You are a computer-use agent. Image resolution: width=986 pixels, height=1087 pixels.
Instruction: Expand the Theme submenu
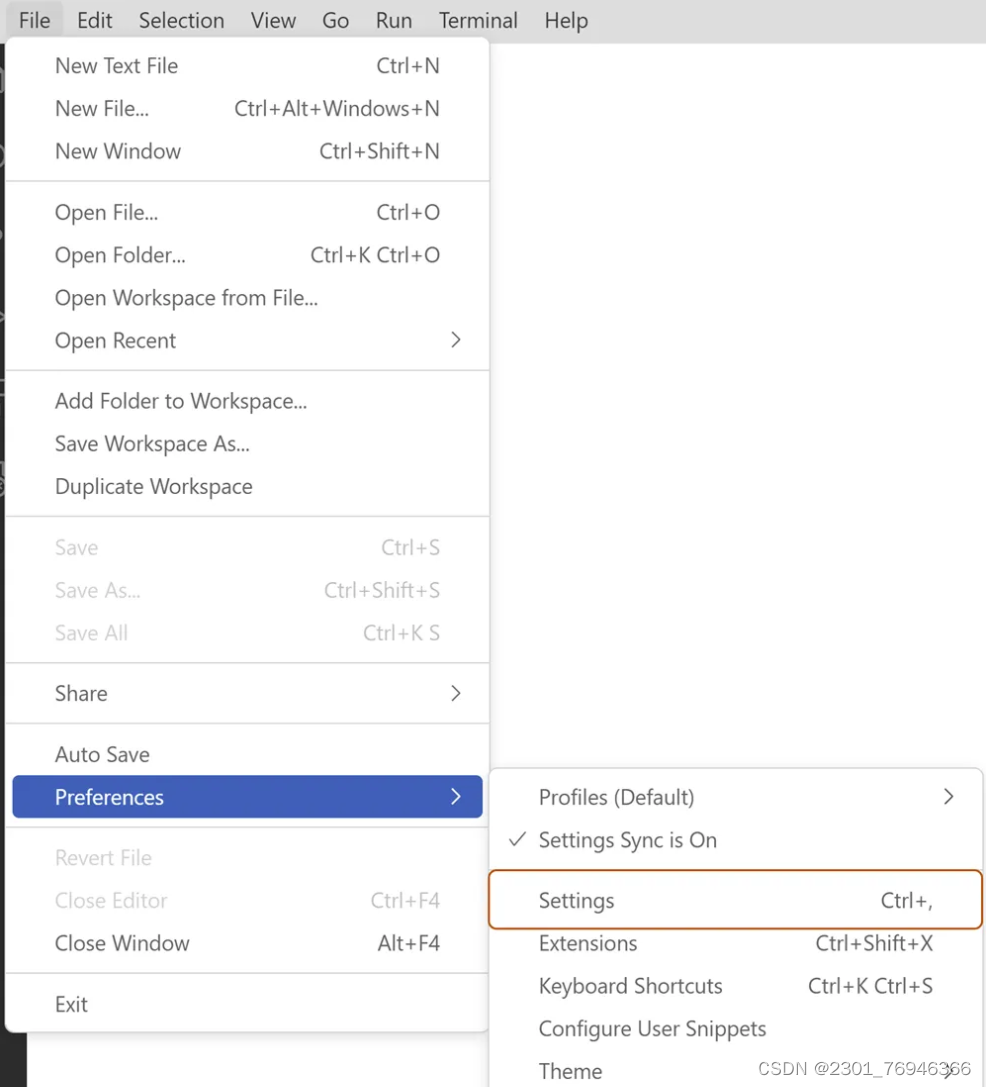click(736, 1071)
